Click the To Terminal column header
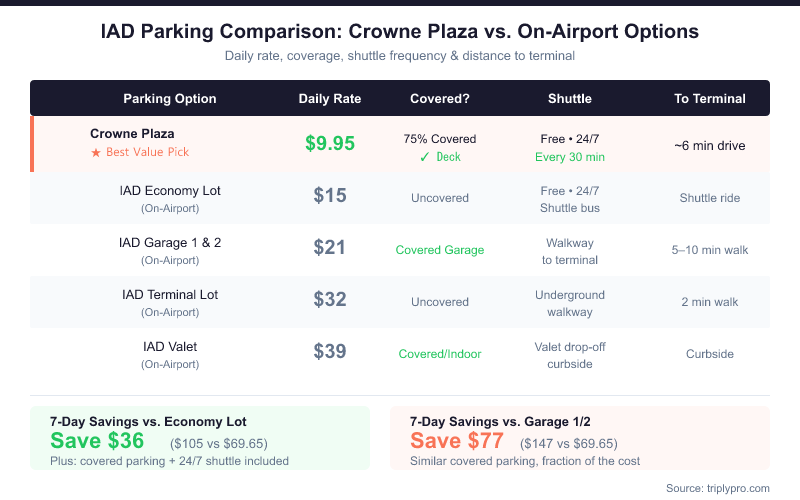 pyautogui.click(x=710, y=98)
